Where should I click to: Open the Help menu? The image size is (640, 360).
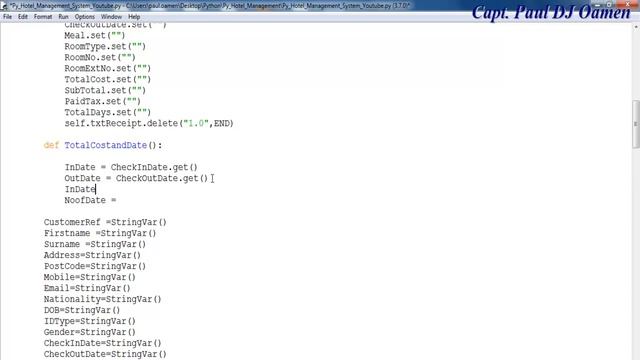(134, 17)
